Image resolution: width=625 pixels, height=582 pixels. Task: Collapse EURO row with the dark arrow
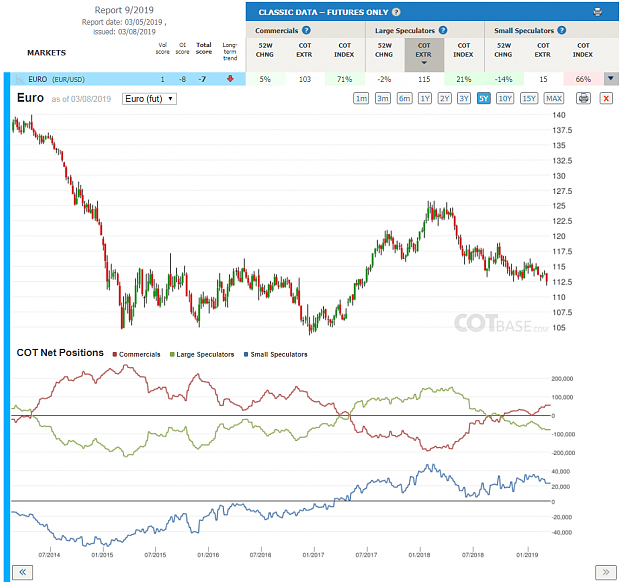tap(611, 79)
